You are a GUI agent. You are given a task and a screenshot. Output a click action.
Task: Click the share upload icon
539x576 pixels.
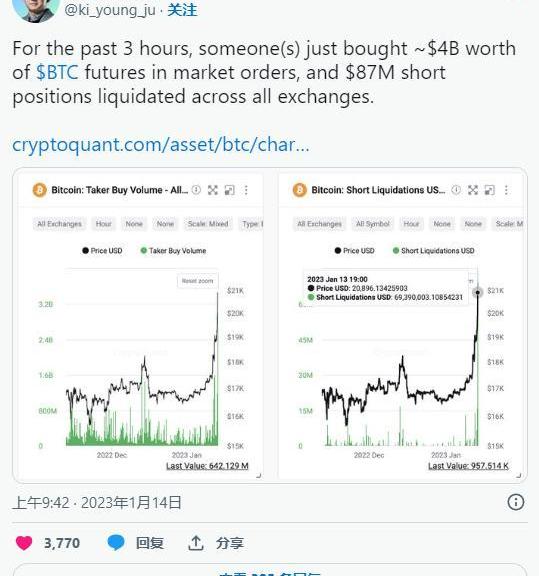(x=196, y=543)
